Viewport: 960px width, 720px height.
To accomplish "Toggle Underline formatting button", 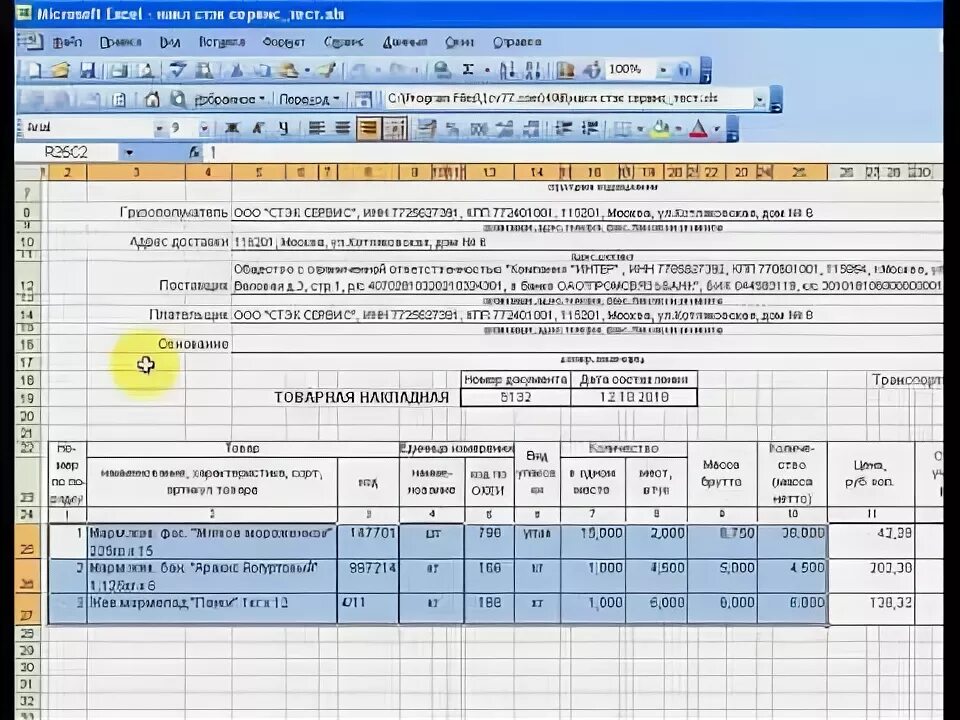I will (283, 129).
